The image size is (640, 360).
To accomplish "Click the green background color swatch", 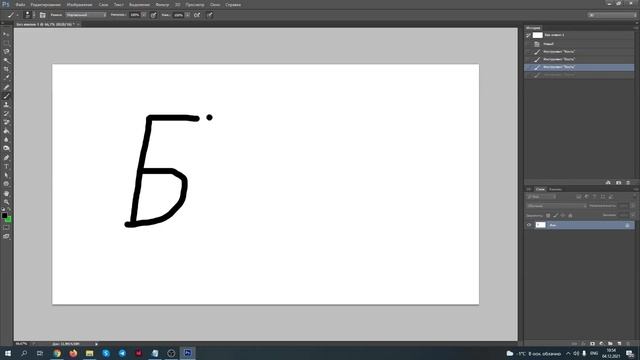I will coord(9,220).
